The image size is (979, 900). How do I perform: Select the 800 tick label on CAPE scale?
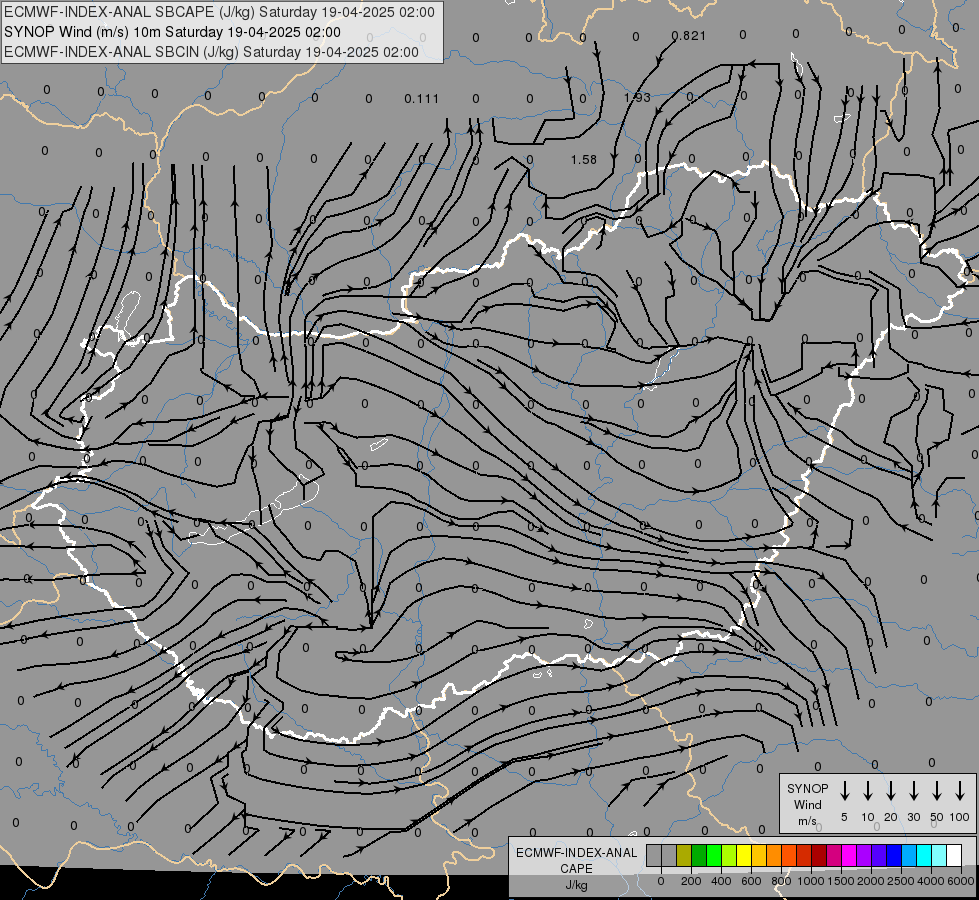[x=781, y=881]
